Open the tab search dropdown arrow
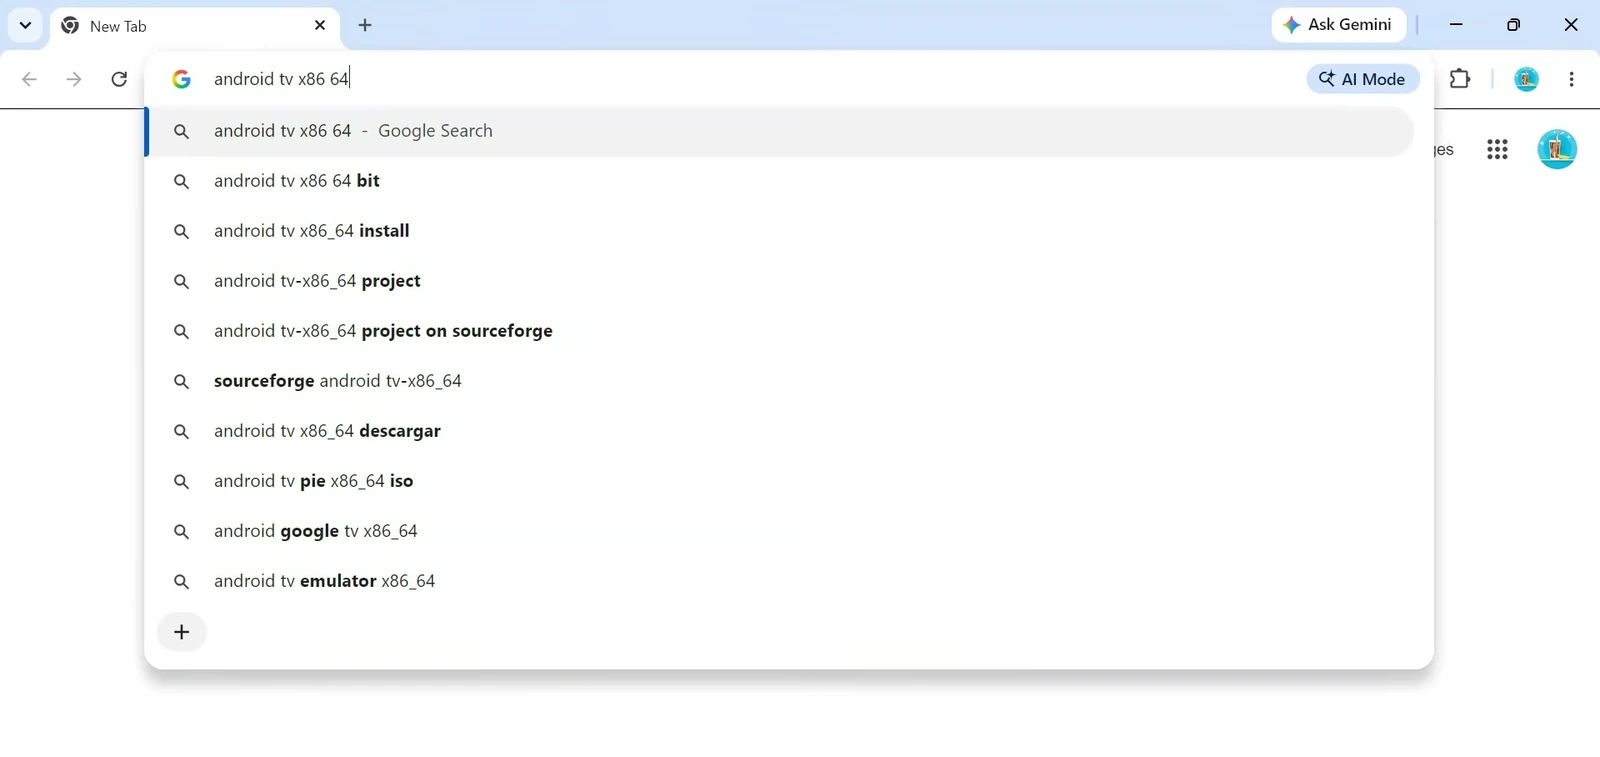1600x757 pixels. click(x=25, y=25)
